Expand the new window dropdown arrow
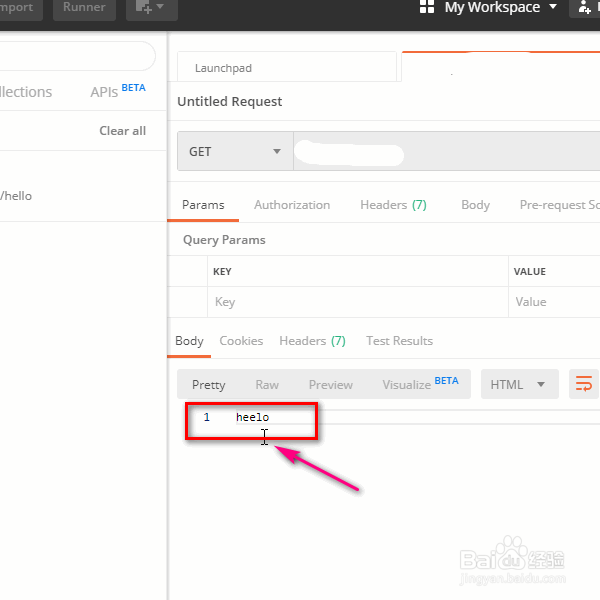 pyautogui.click(x=160, y=7)
